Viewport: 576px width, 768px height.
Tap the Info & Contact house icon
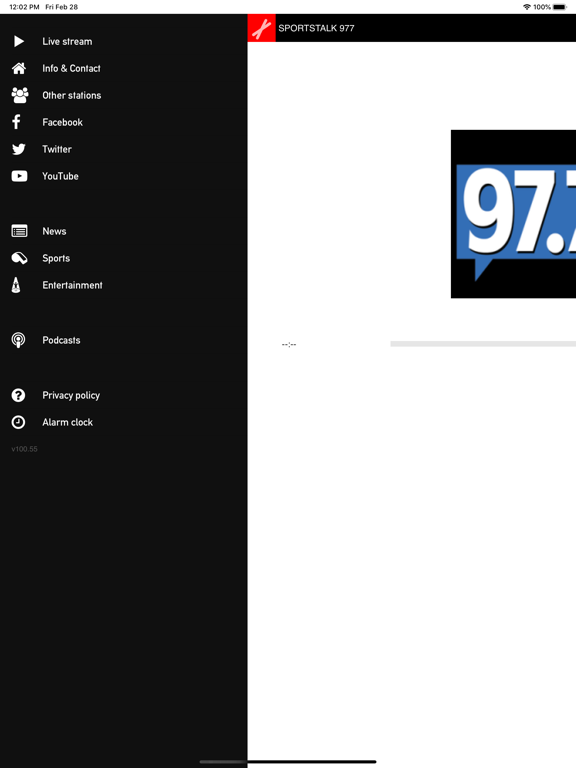[x=19, y=69]
